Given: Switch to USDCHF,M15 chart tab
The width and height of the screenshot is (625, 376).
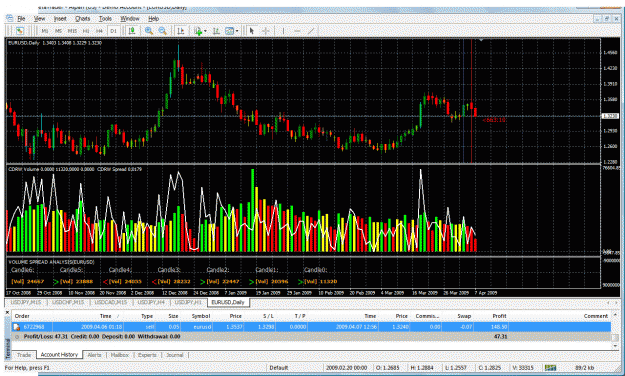Looking at the screenshot, I should (68, 302).
